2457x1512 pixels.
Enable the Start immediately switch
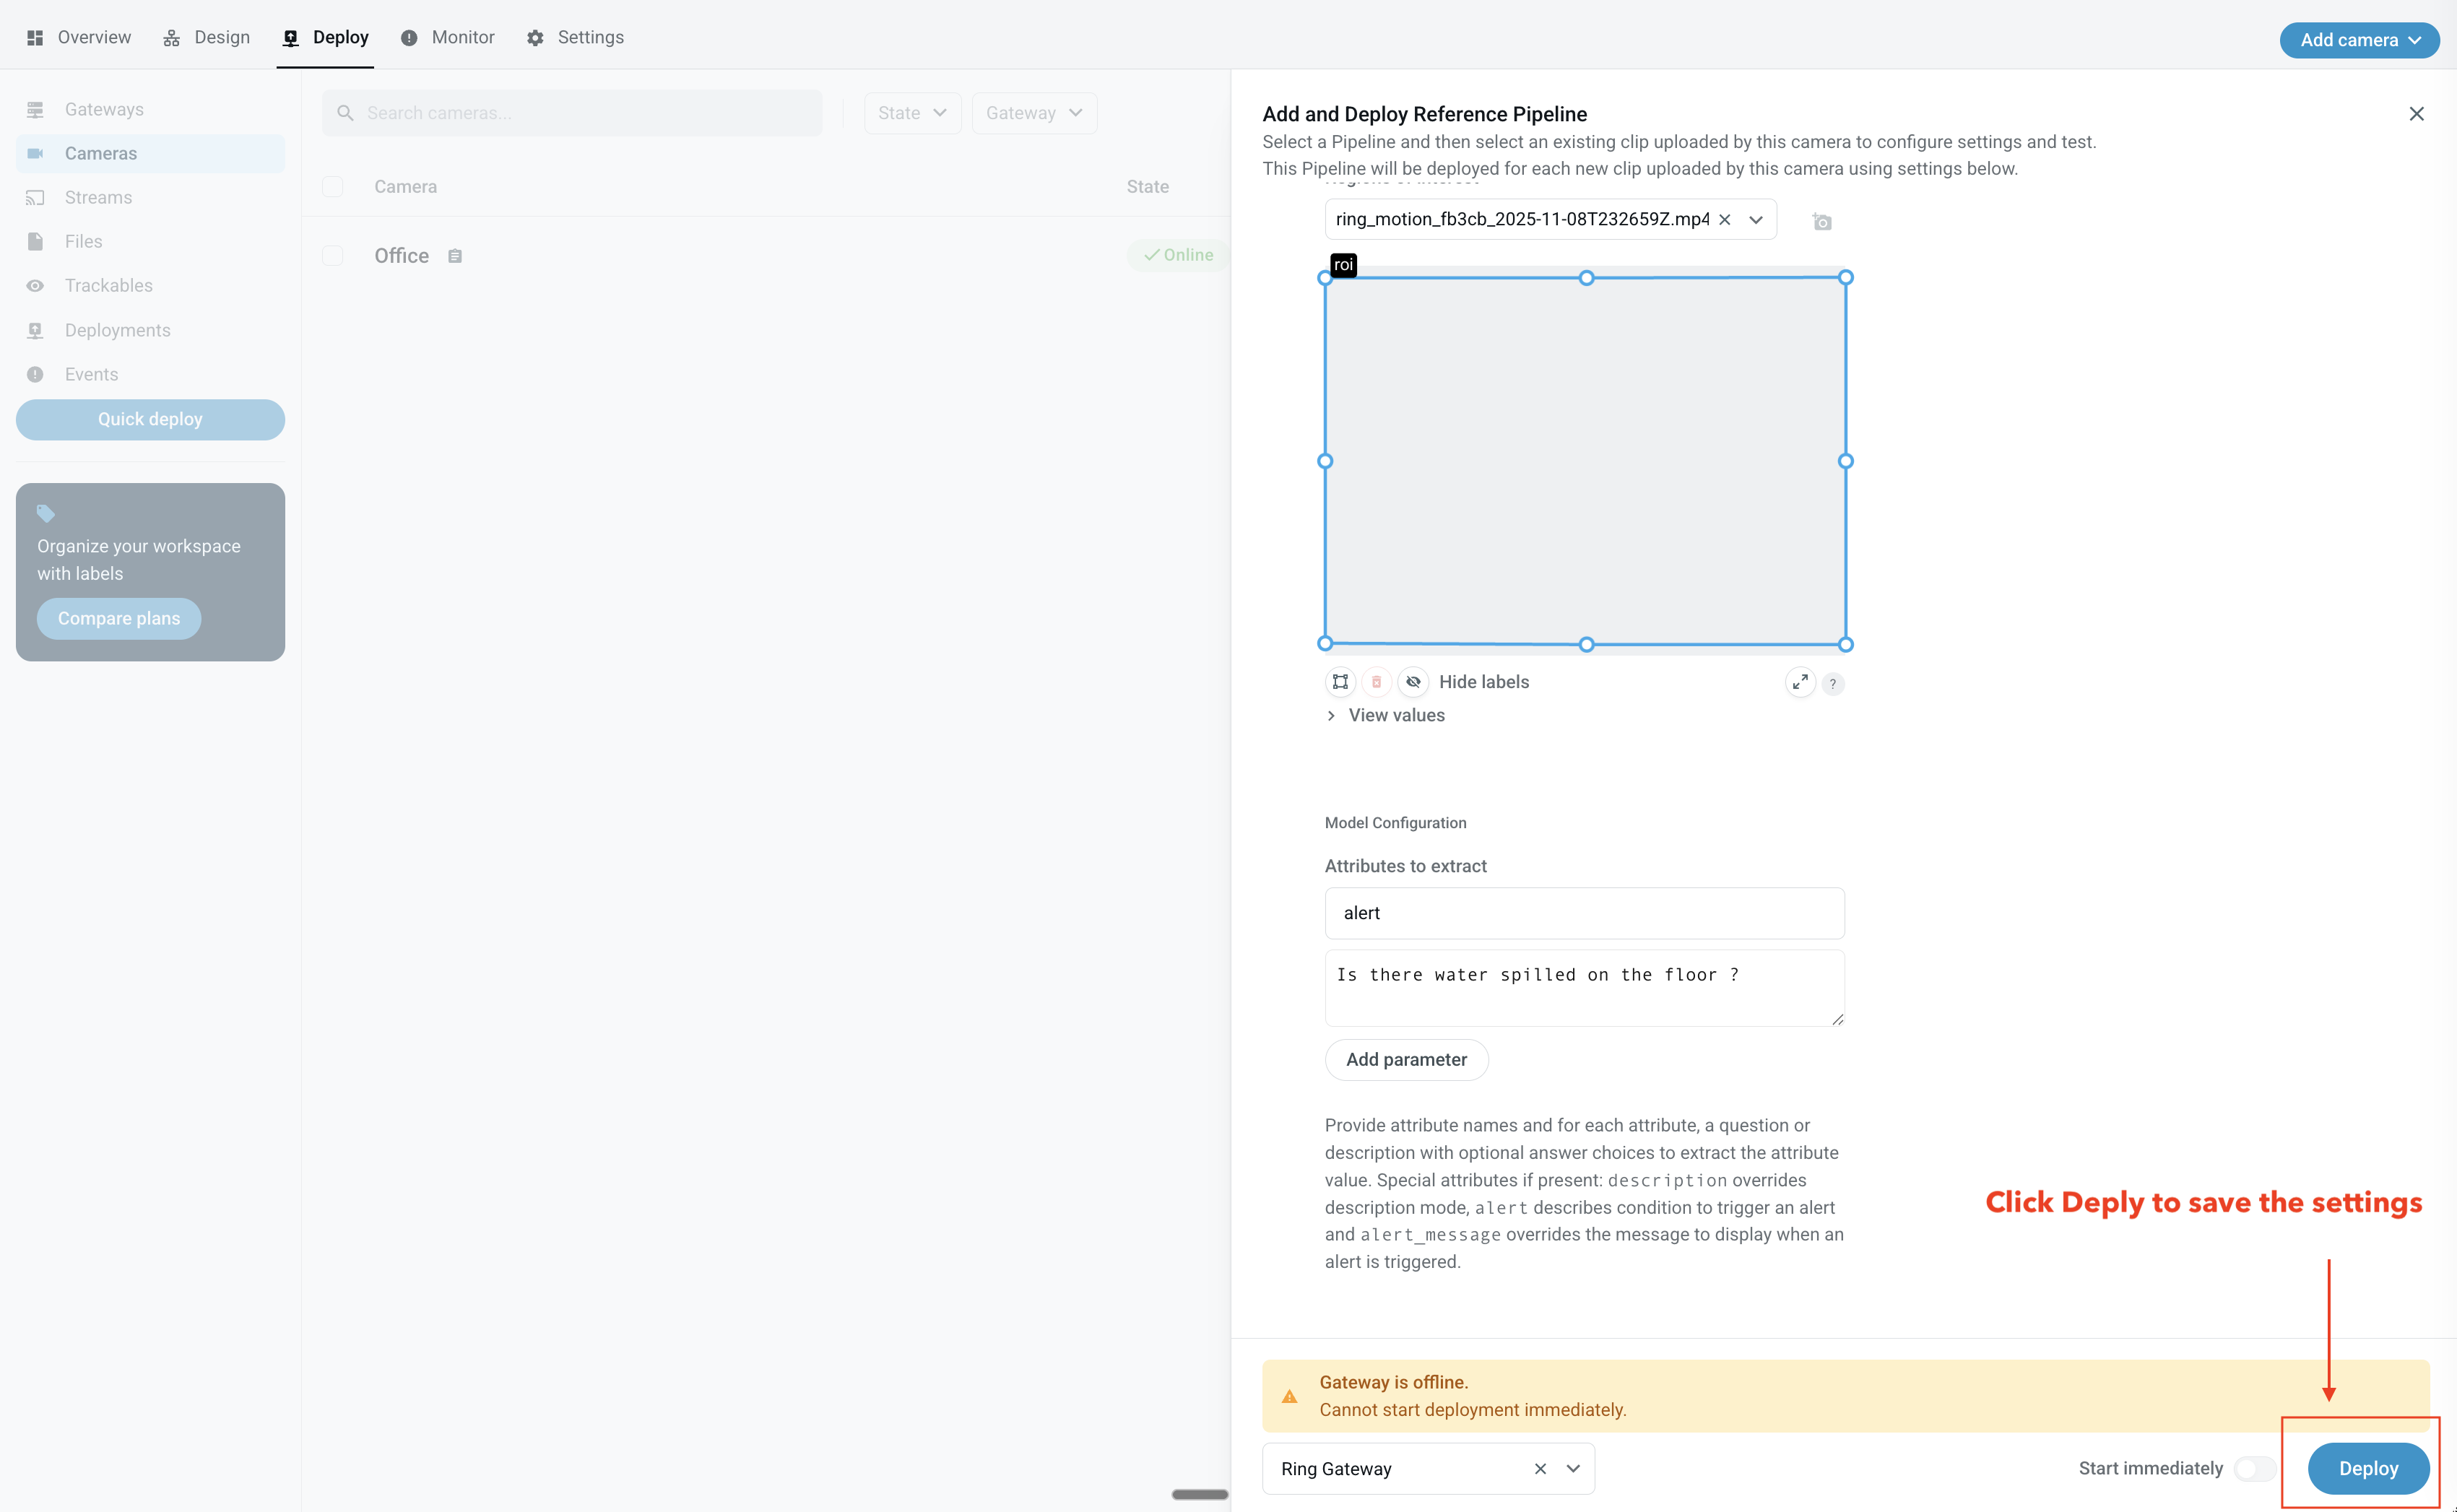pyautogui.click(x=2254, y=1468)
